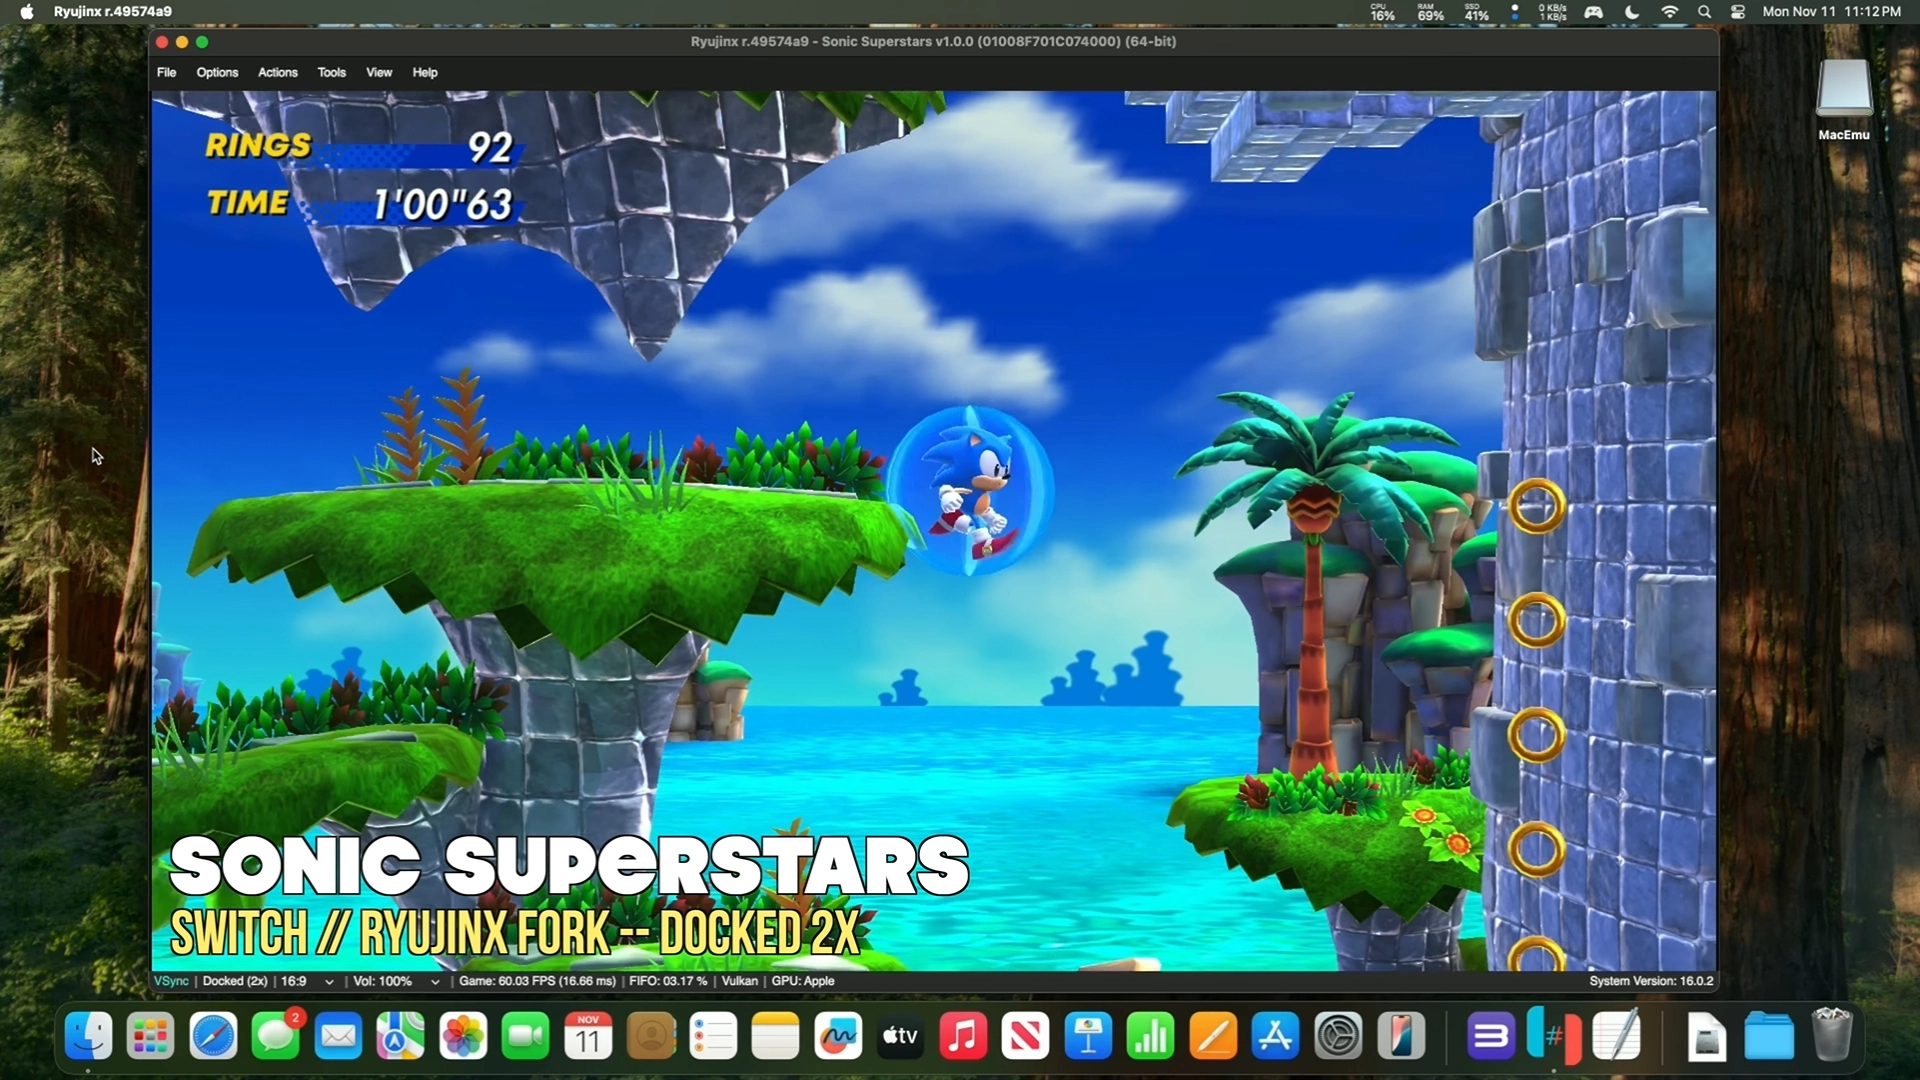Expand the 16:9 aspect ratio dropdown
The width and height of the screenshot is (1920, 1080).
[x=329, y=982]
